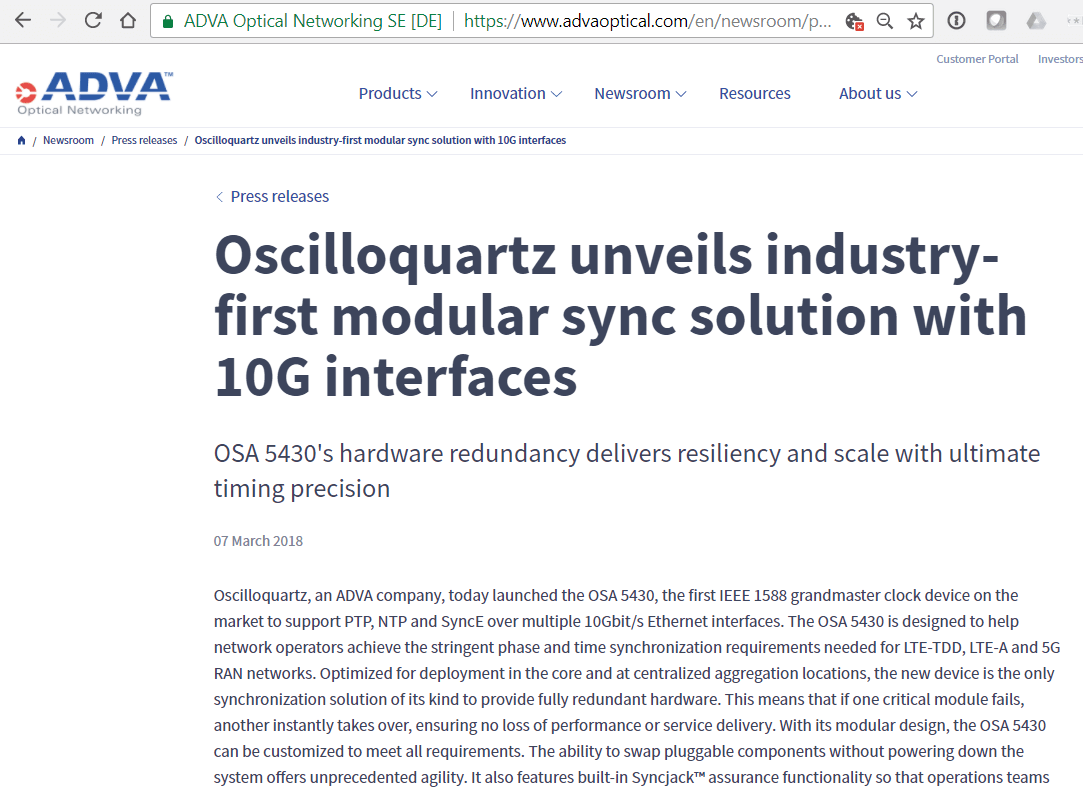Click the ADVA Optical Networking logo
The height and width of the screenshot is (790, 1083).
[92, 92]
